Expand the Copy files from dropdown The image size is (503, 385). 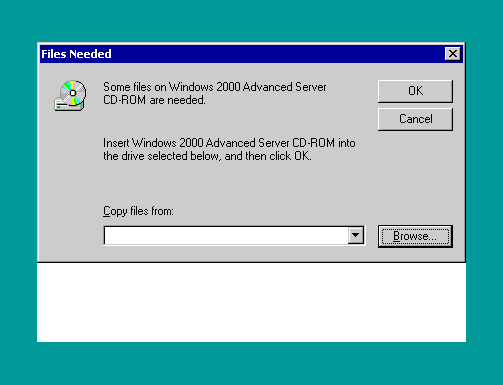pyautogui.click(x=356, y=236)
